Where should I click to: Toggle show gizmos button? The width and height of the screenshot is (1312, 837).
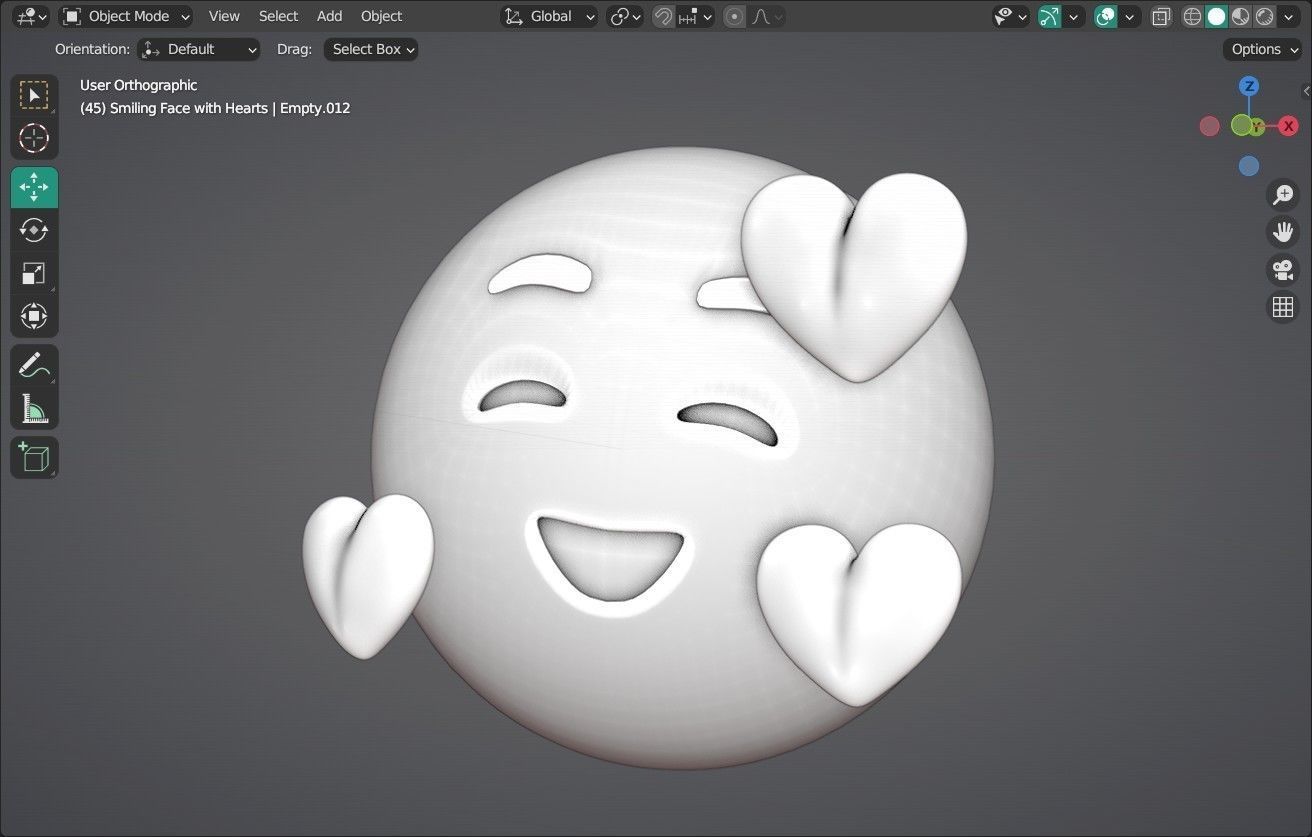[x=1049, y=16]
